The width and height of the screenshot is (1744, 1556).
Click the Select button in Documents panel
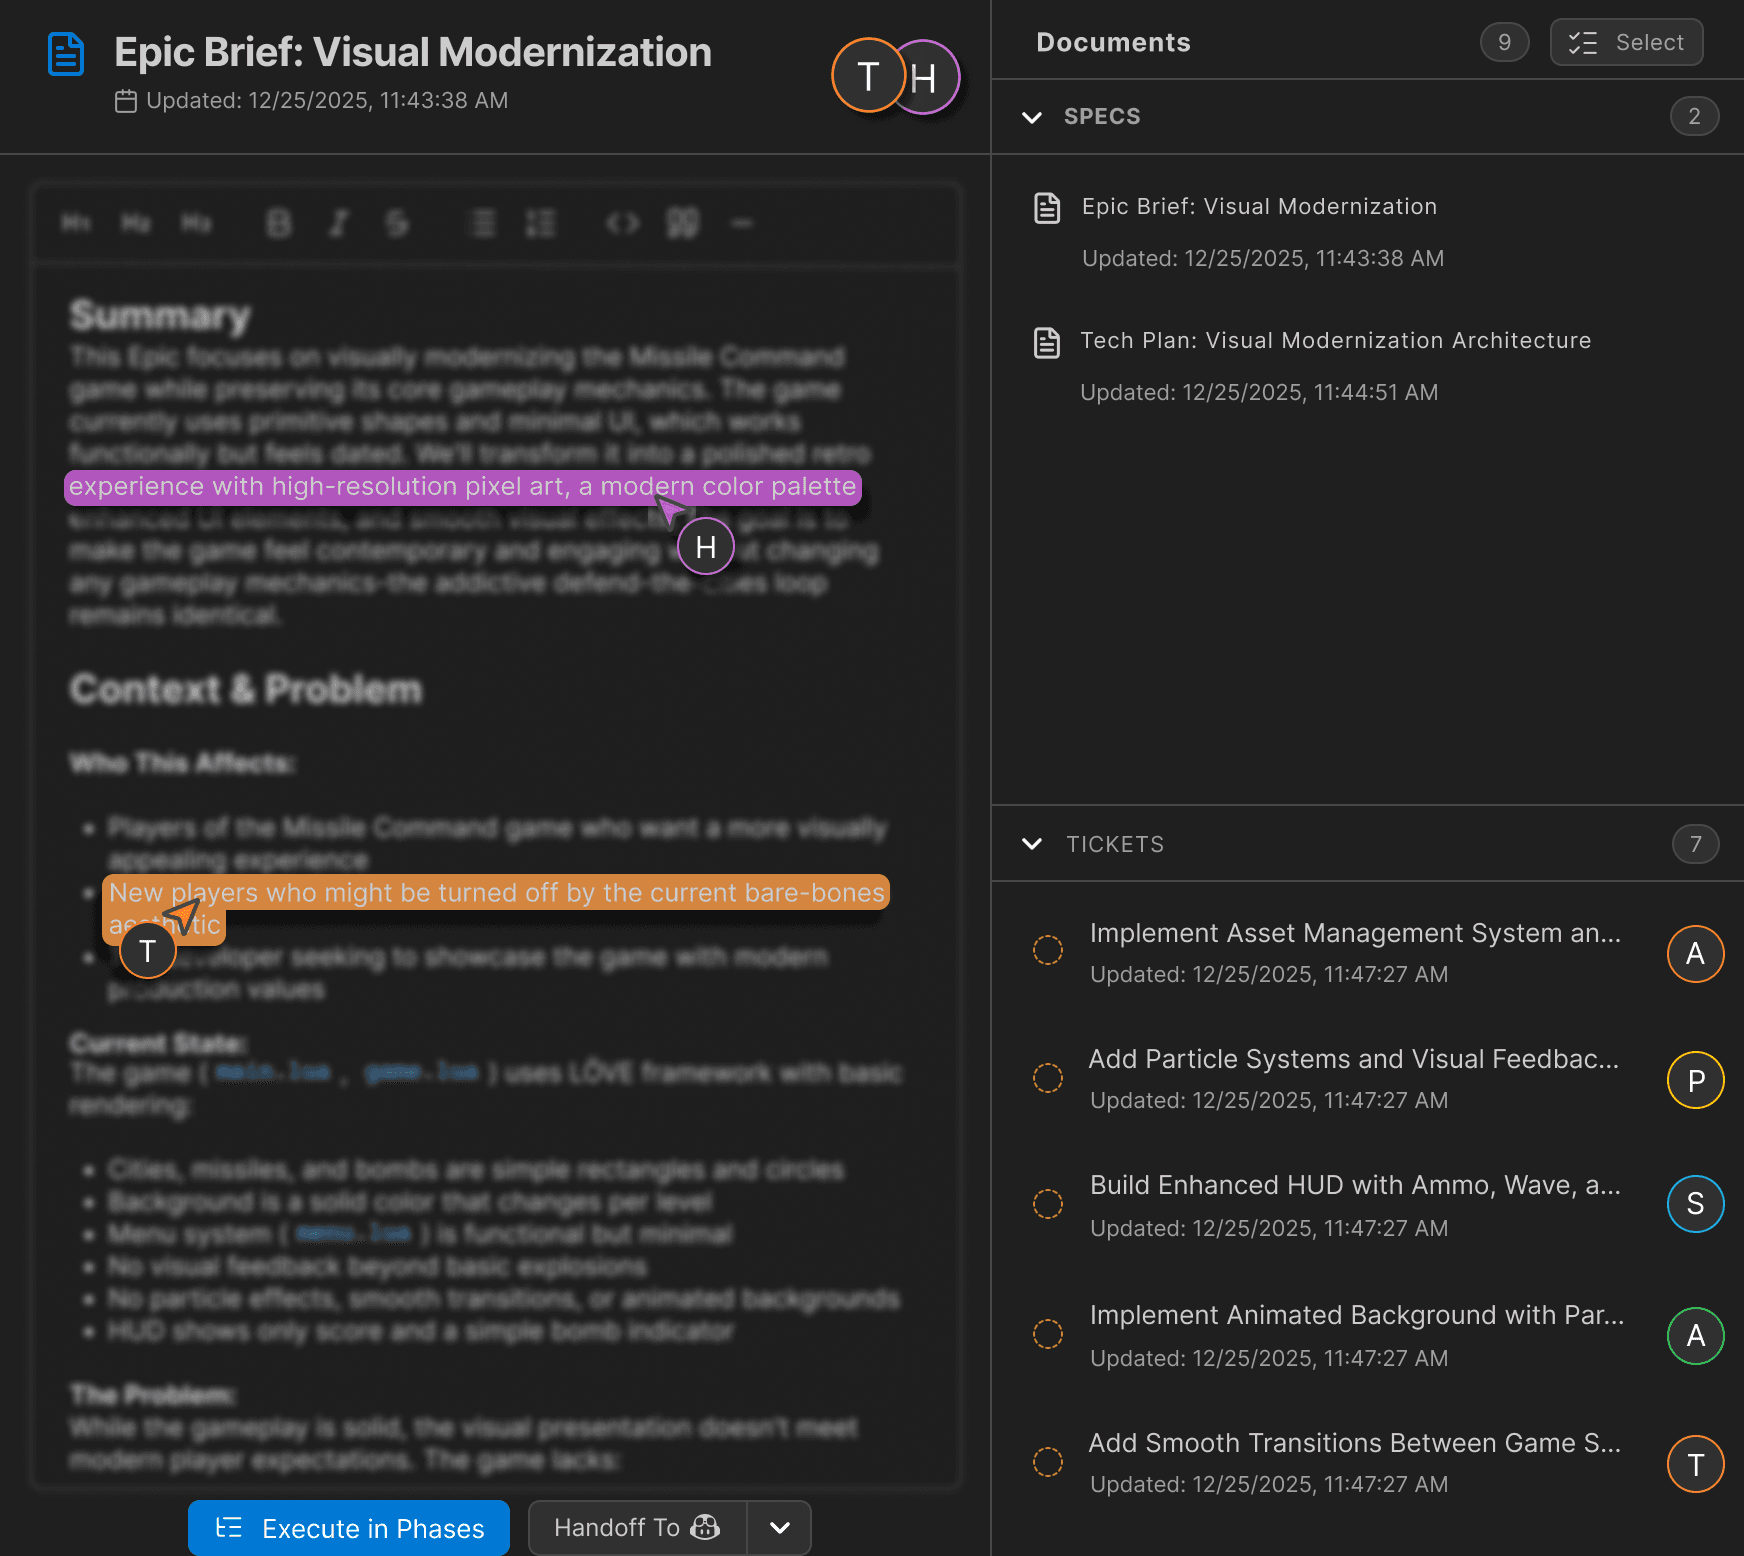(x=1627, y=42)
